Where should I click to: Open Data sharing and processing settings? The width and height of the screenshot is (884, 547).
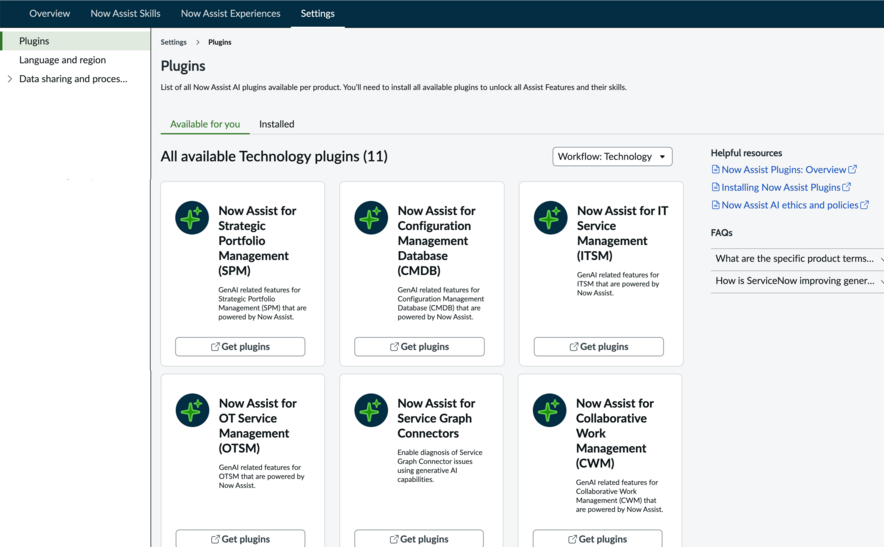tap(73, 79)
